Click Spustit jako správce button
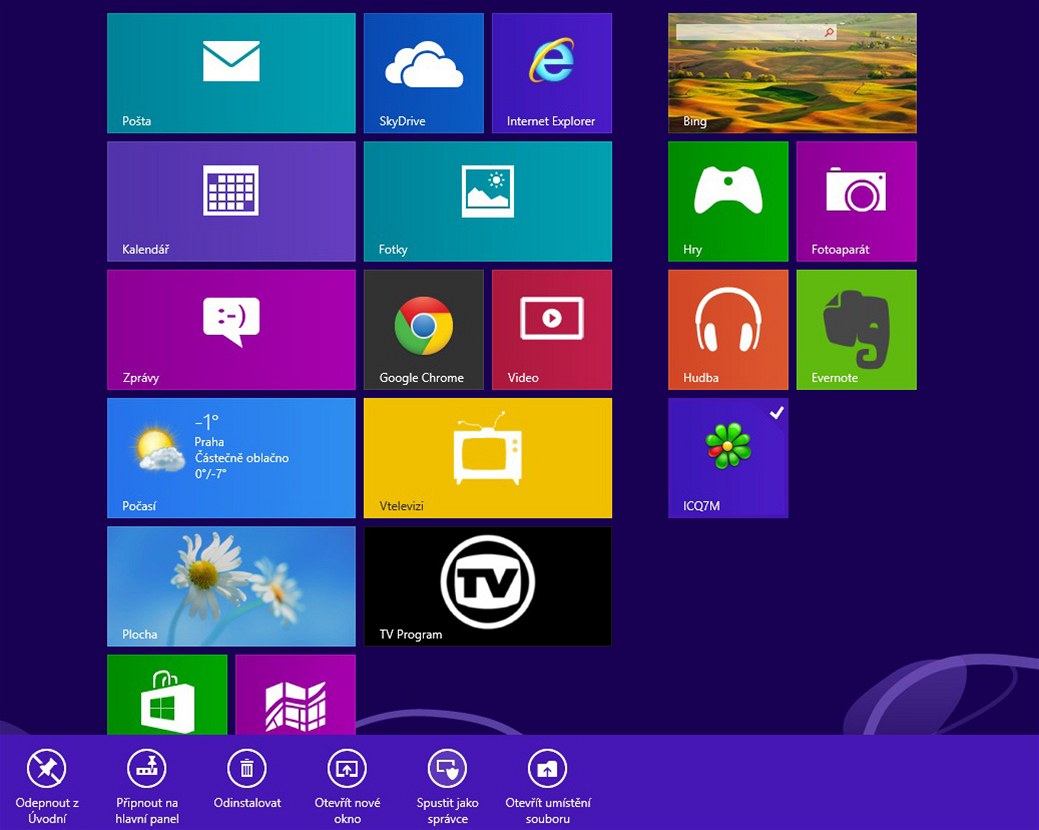The image size is (1039, 830). pyautogui.click(x=447, y=787)
